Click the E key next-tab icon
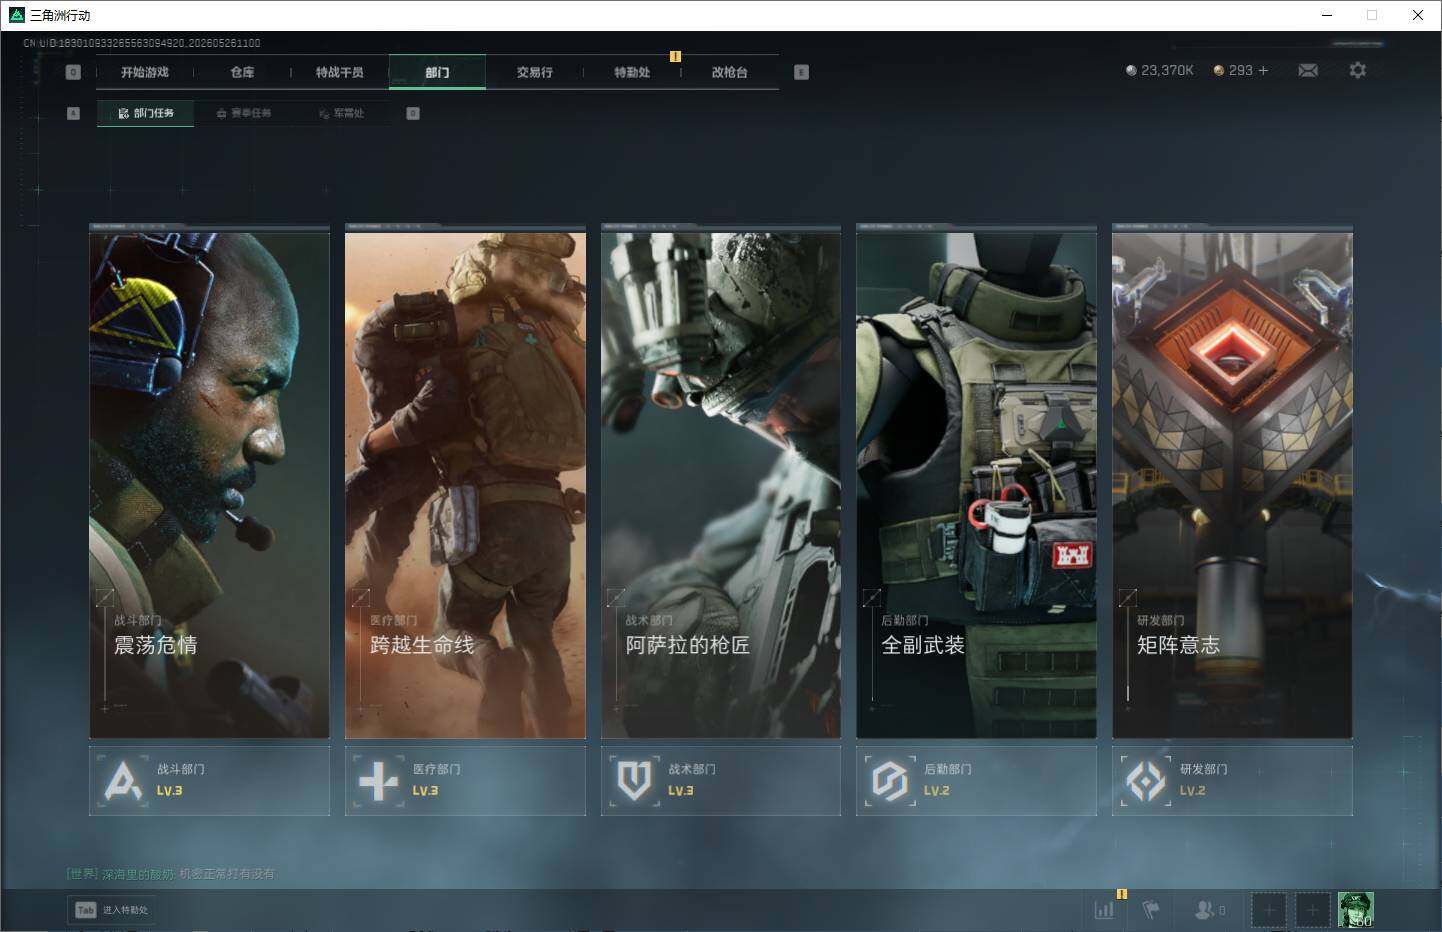 (801, 72)
